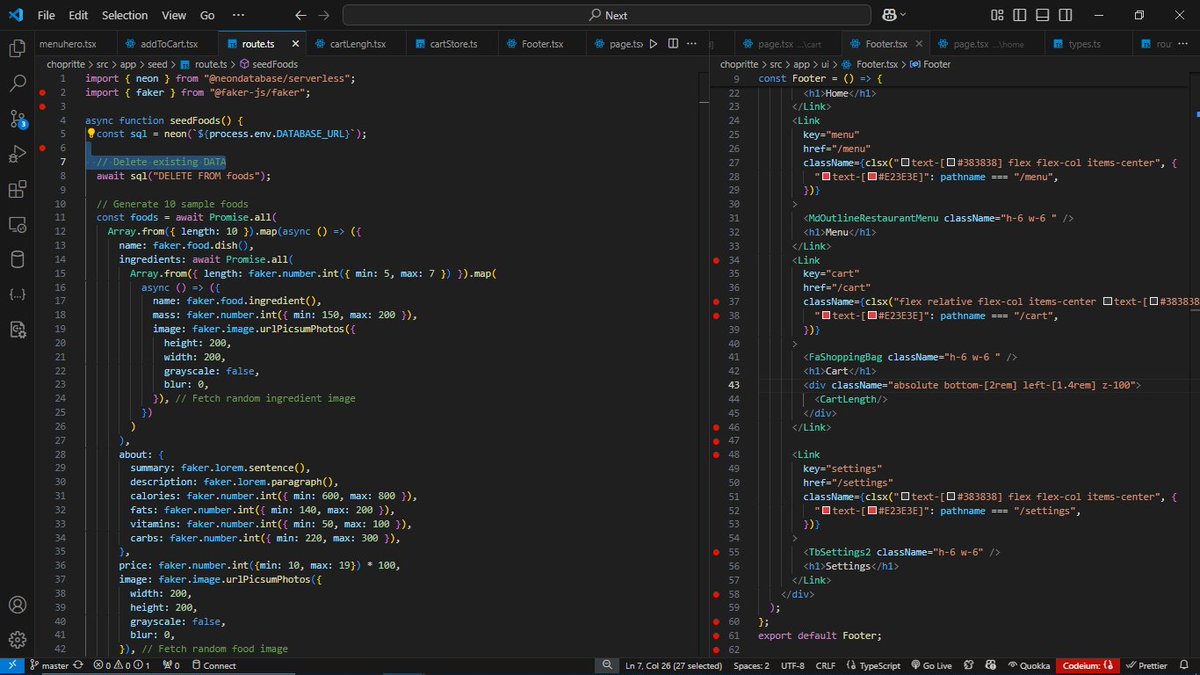
Task: Open the Remote Explorer view
Action: (16, 224)
